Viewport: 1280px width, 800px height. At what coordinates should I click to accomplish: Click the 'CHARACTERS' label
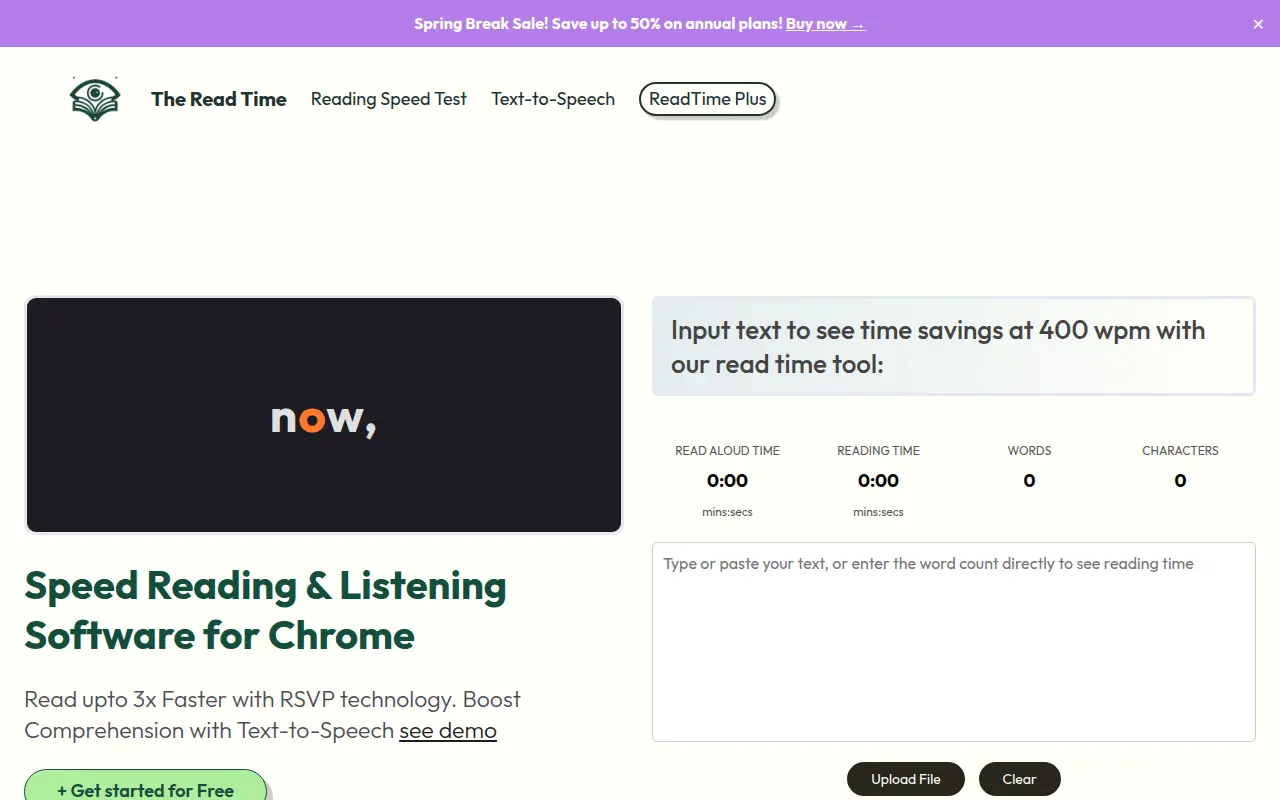coord(1180,451)
